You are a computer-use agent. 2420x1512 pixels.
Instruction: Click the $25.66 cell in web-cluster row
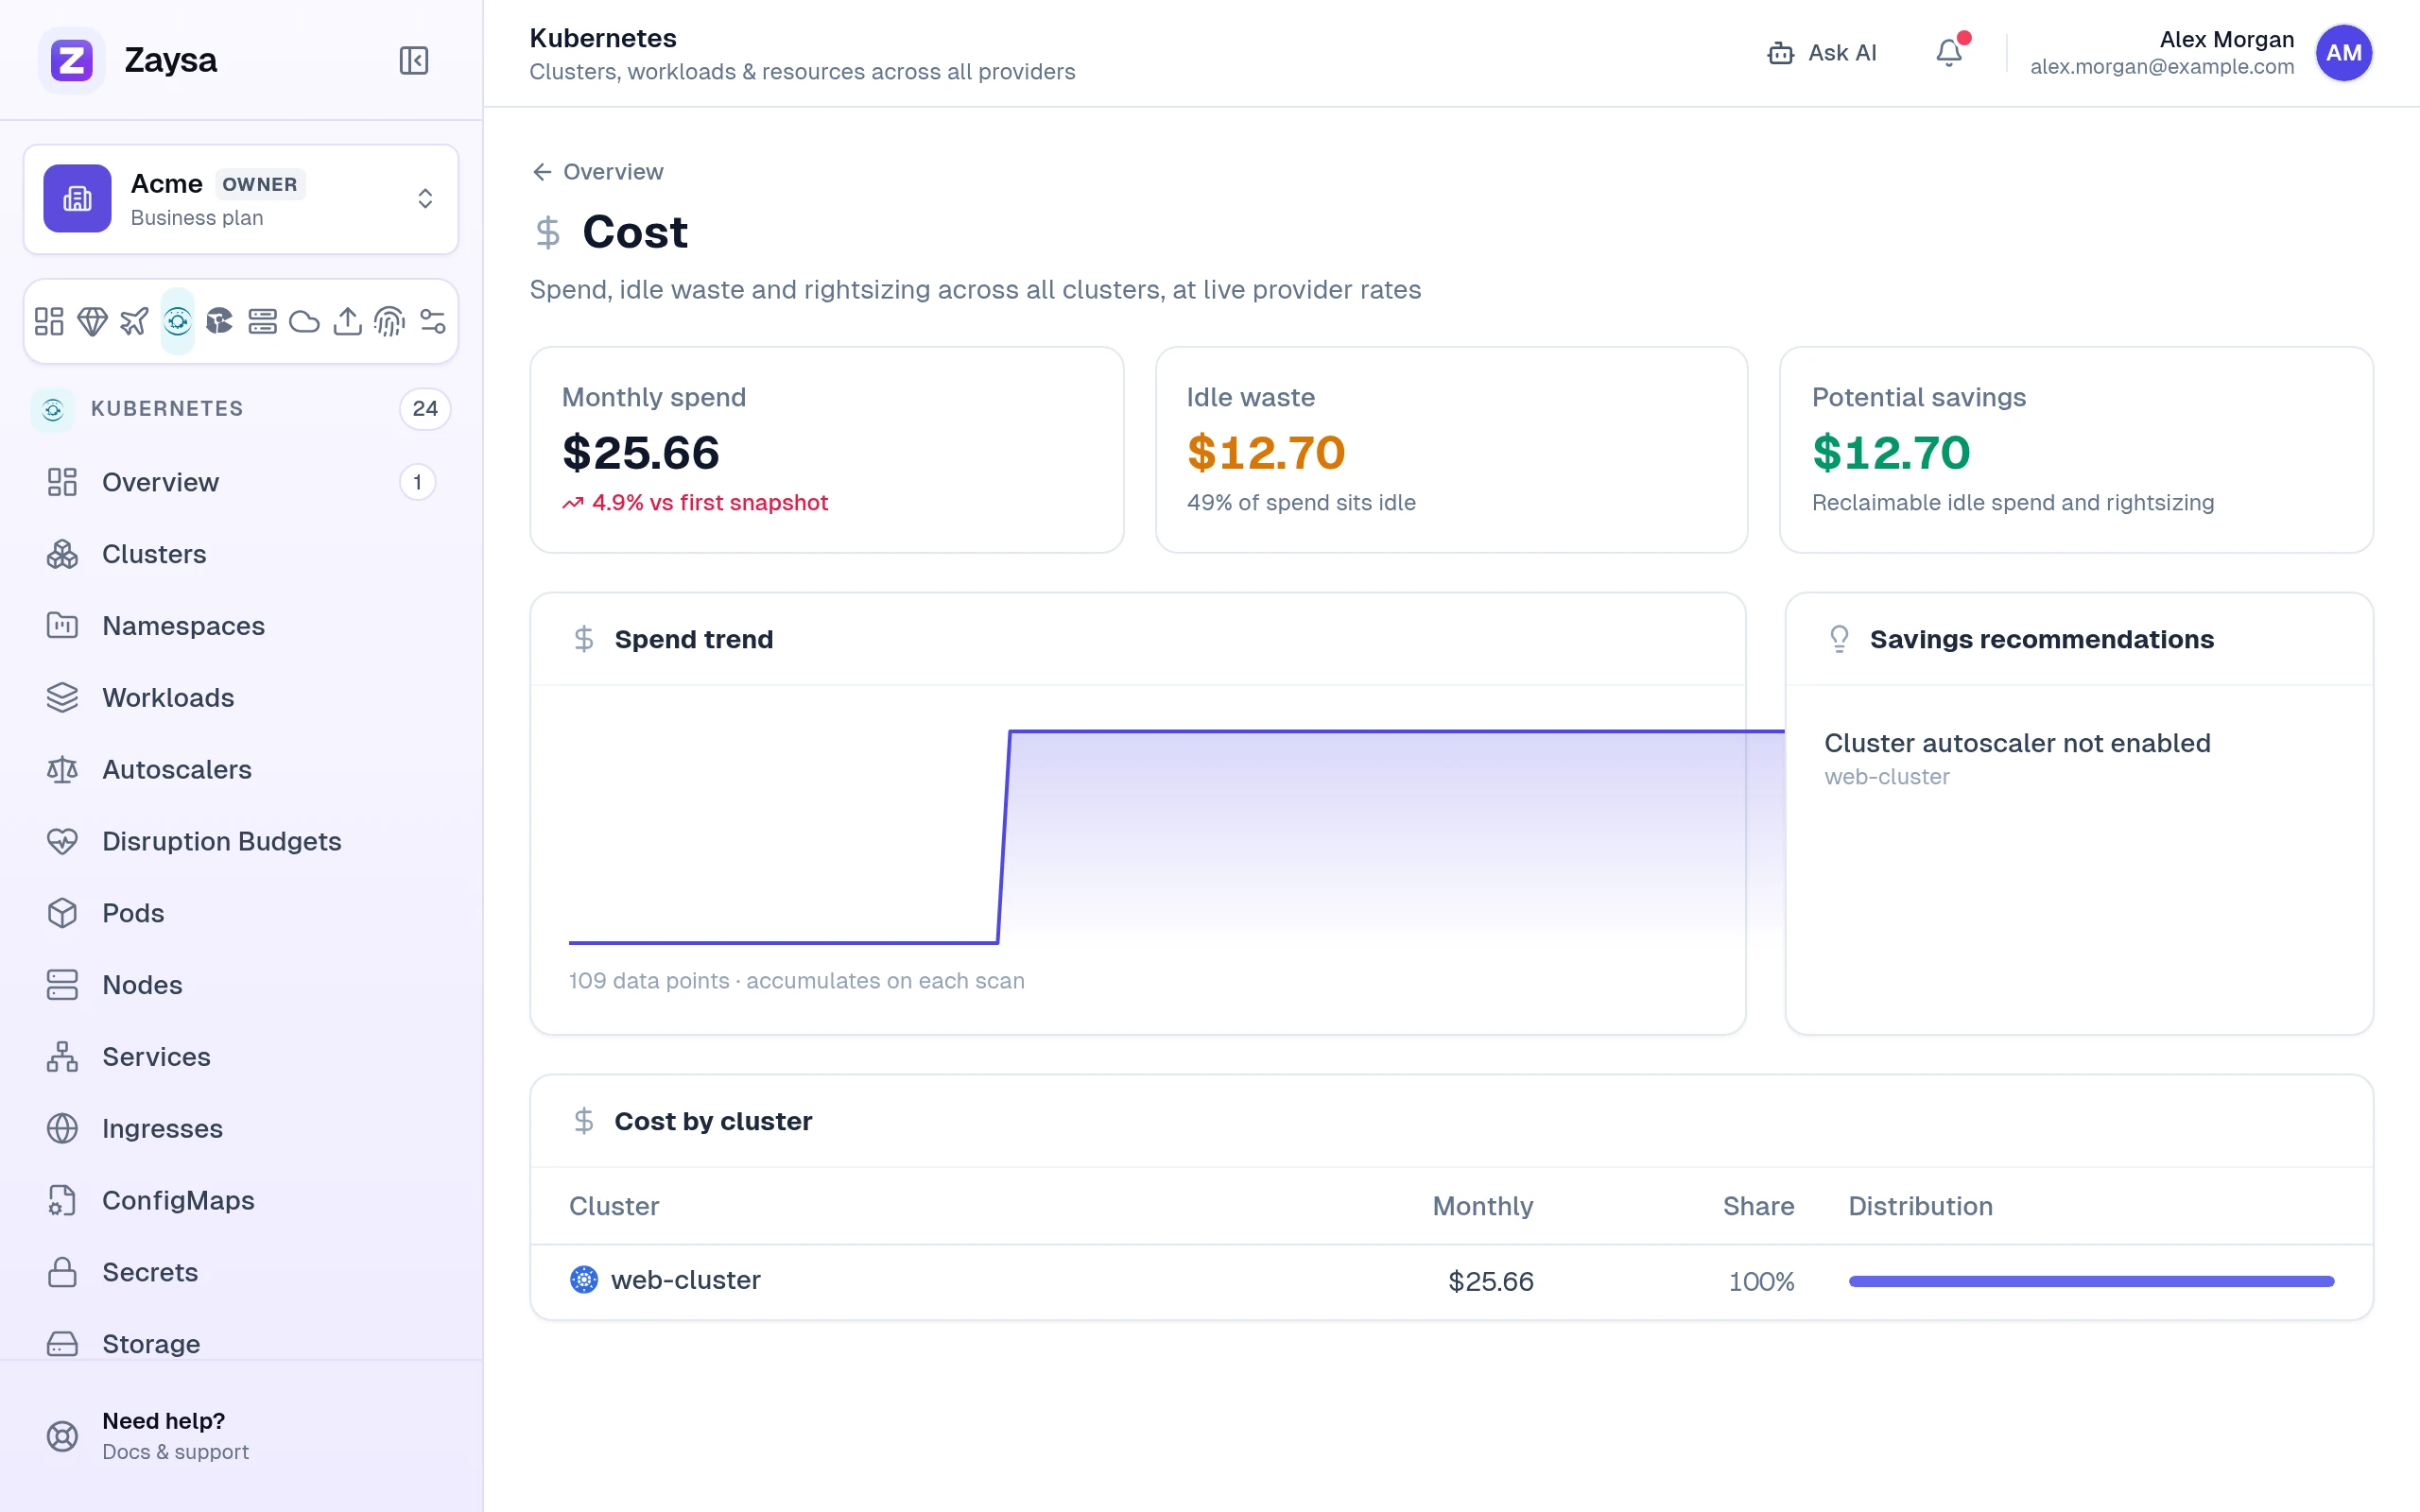tap(1490, 1281)
